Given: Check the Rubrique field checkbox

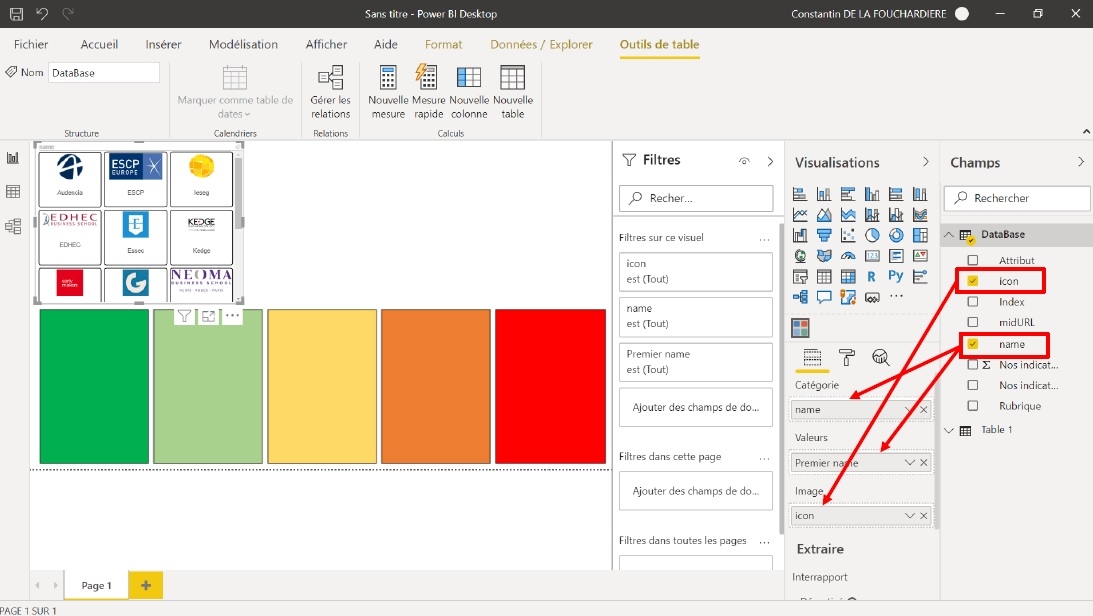Looking at the screenshot, I should (x=973, y=406).
